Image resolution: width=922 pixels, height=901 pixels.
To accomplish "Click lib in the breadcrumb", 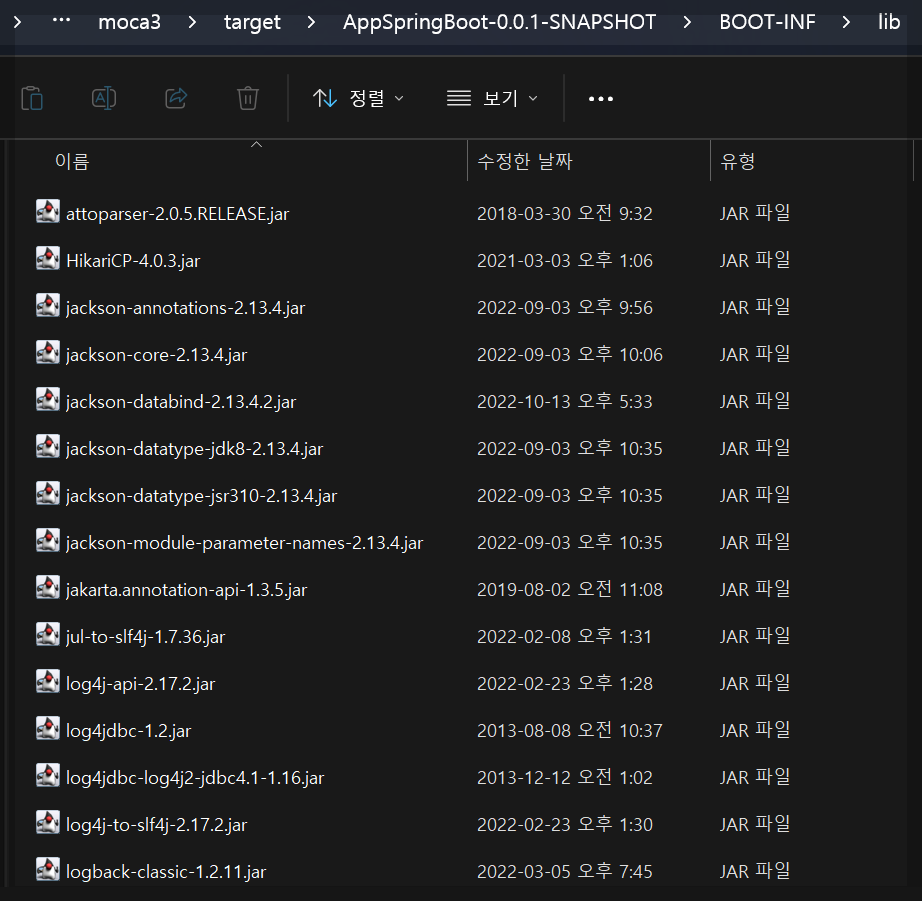I will point(889,22).
